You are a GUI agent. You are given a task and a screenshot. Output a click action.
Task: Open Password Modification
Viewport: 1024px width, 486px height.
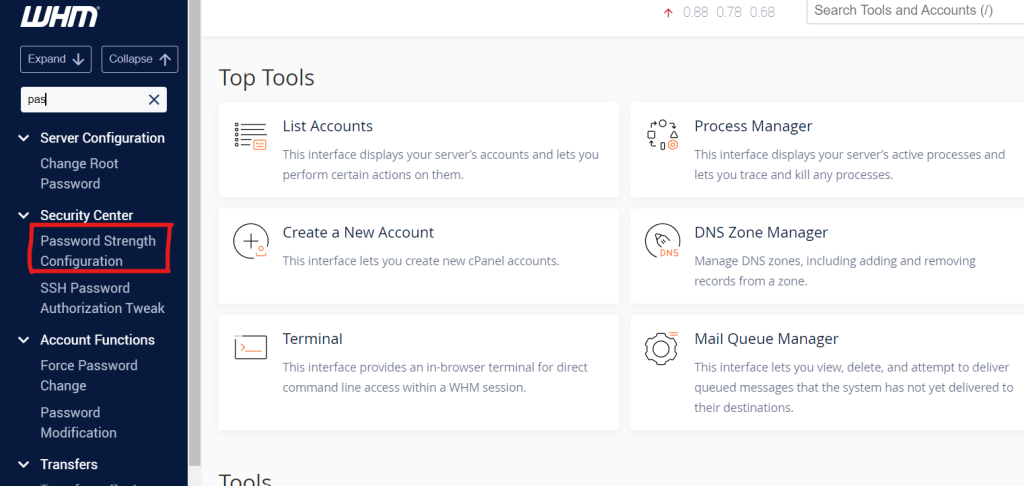tap(78, 423)
